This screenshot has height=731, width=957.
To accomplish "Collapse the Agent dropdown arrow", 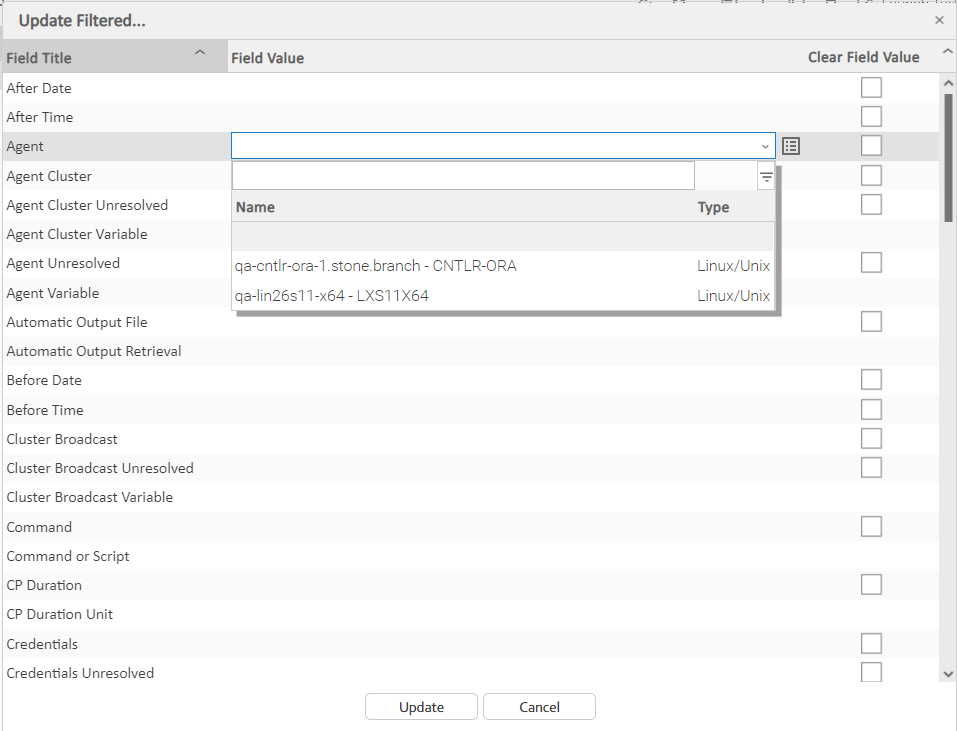I will 765,146.
